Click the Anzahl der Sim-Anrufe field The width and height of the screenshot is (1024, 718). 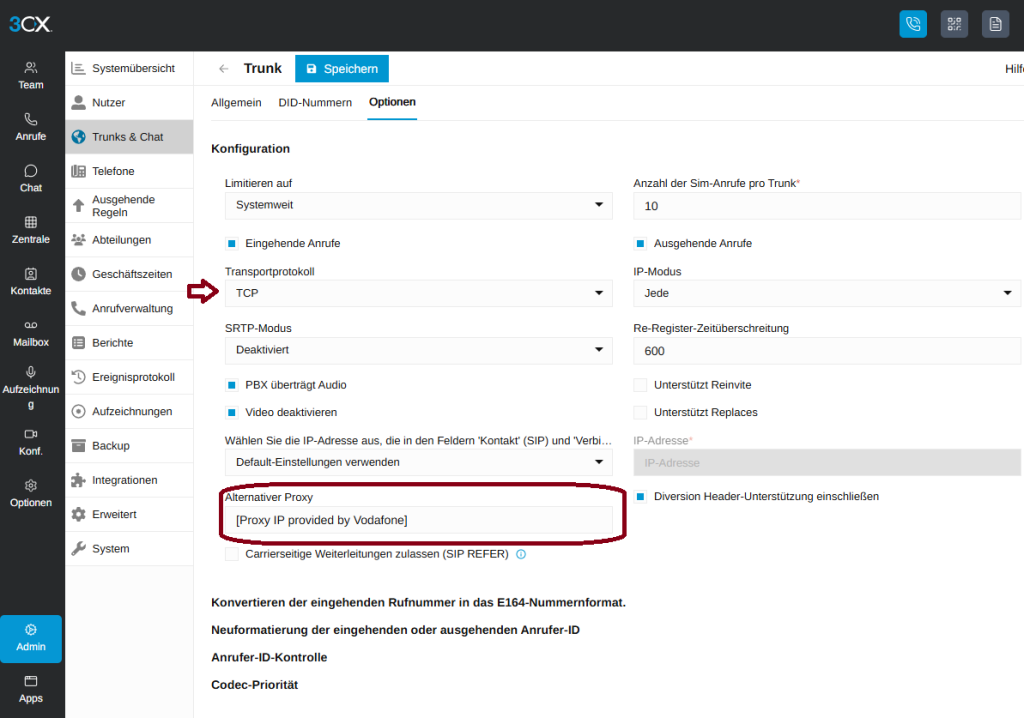point(827,206)
